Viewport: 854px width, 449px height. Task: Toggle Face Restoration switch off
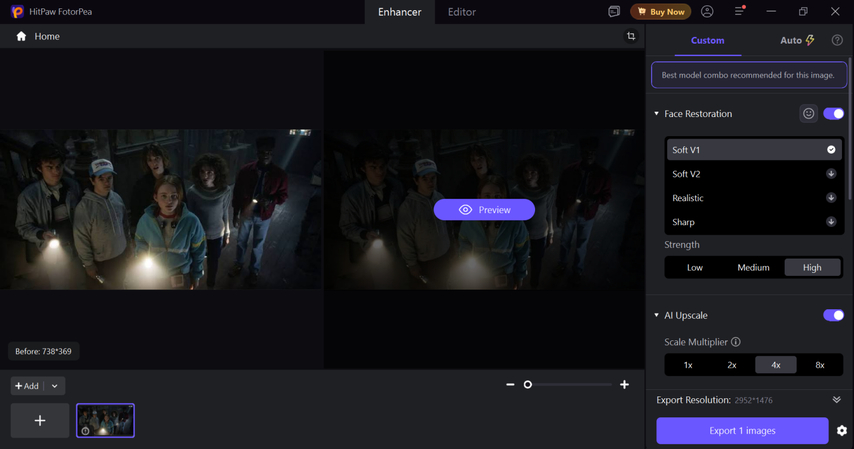(833, 113)
